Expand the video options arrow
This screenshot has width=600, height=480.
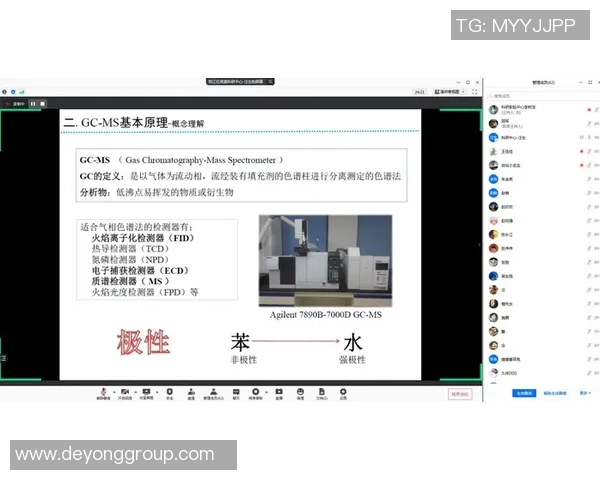click(x=135, y=392)
